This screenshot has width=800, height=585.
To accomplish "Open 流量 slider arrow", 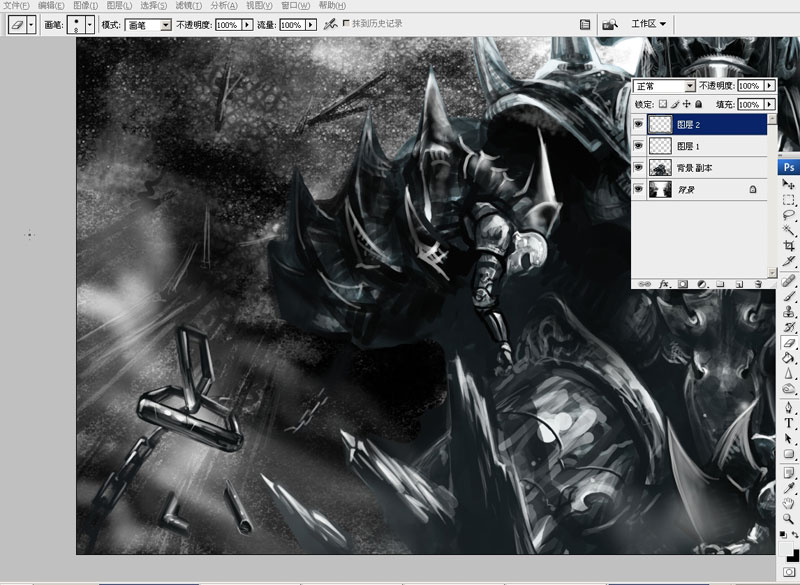I will point(311,25).
